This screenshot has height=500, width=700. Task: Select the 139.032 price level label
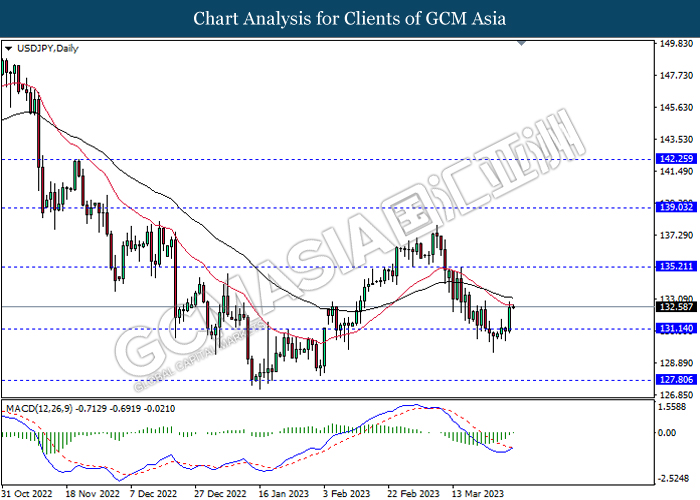point(676,207)
